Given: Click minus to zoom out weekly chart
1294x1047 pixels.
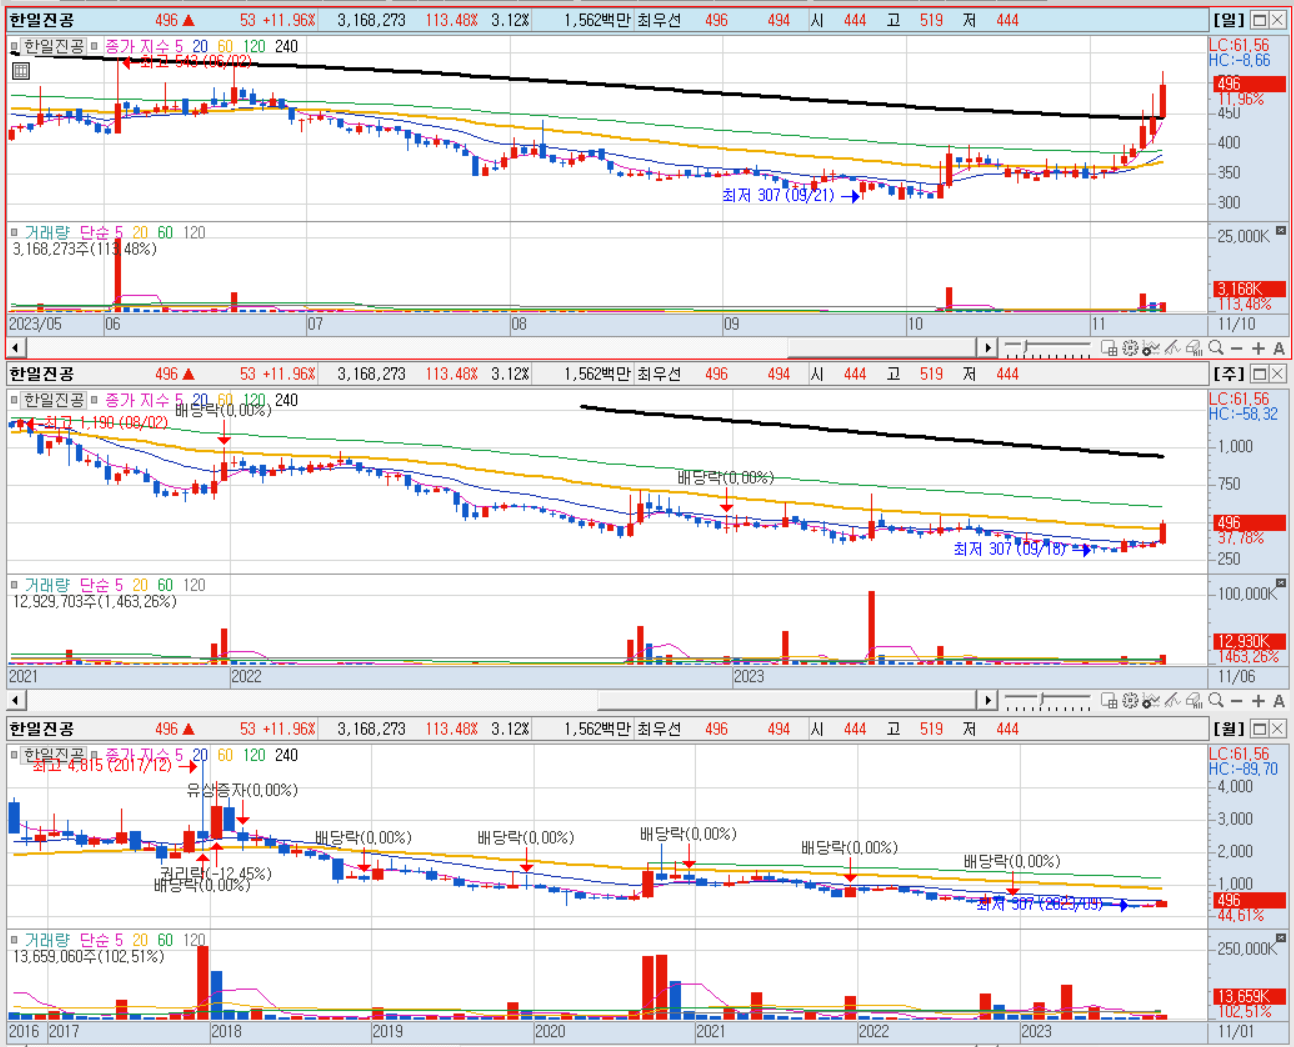Looking at the screenshot, I should 1237,701.
